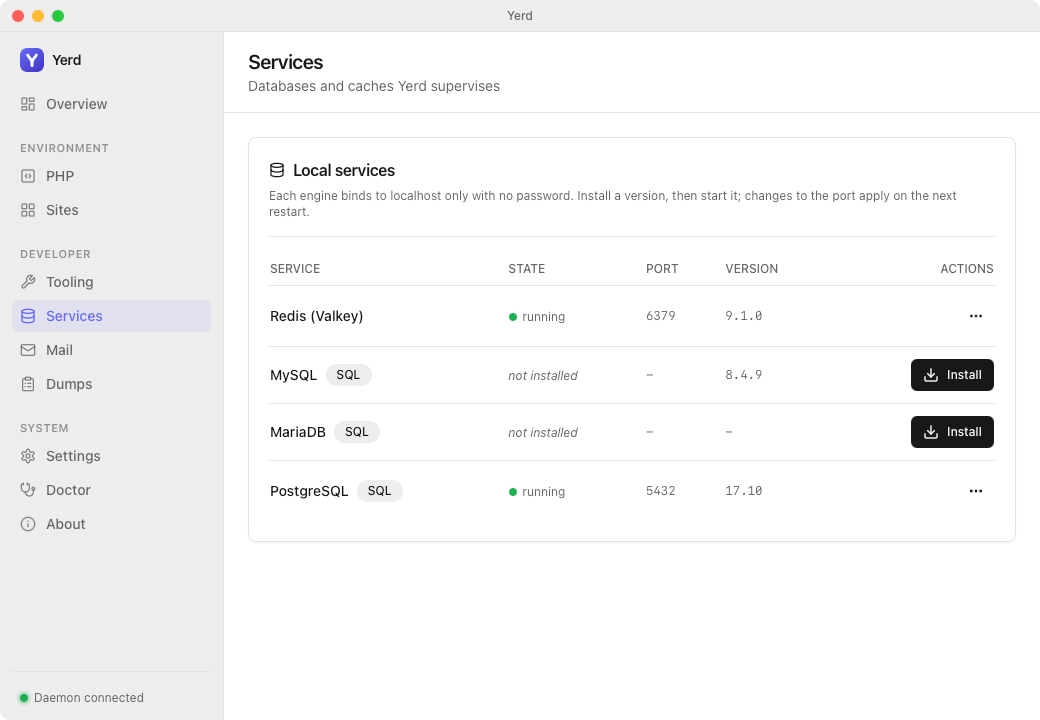Install the MariaDB service
Screen dimensions: 1040x720
tap(952, 432)
